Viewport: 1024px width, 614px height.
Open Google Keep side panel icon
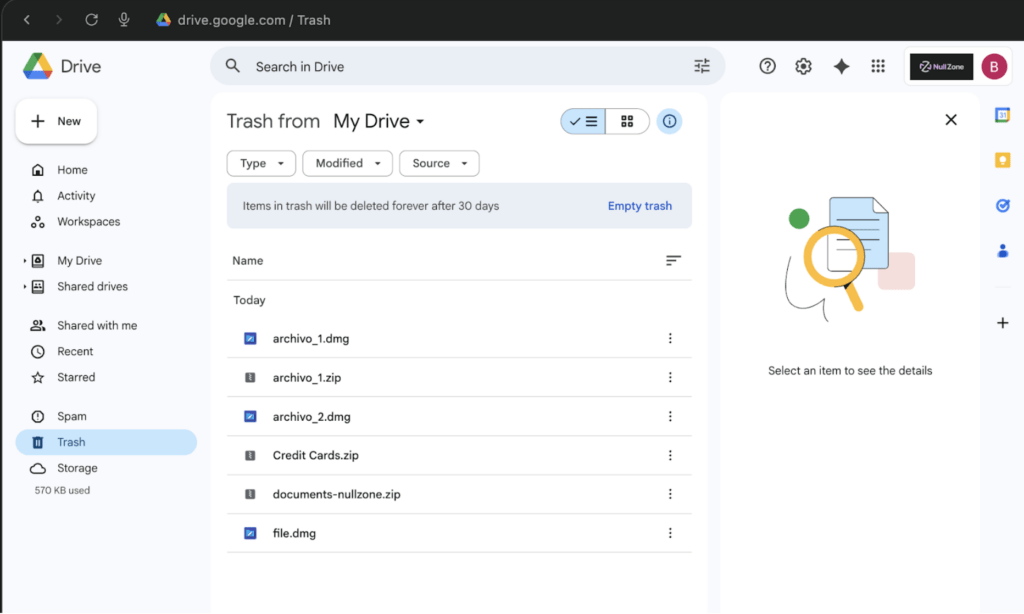click(x=1002, y=160)
